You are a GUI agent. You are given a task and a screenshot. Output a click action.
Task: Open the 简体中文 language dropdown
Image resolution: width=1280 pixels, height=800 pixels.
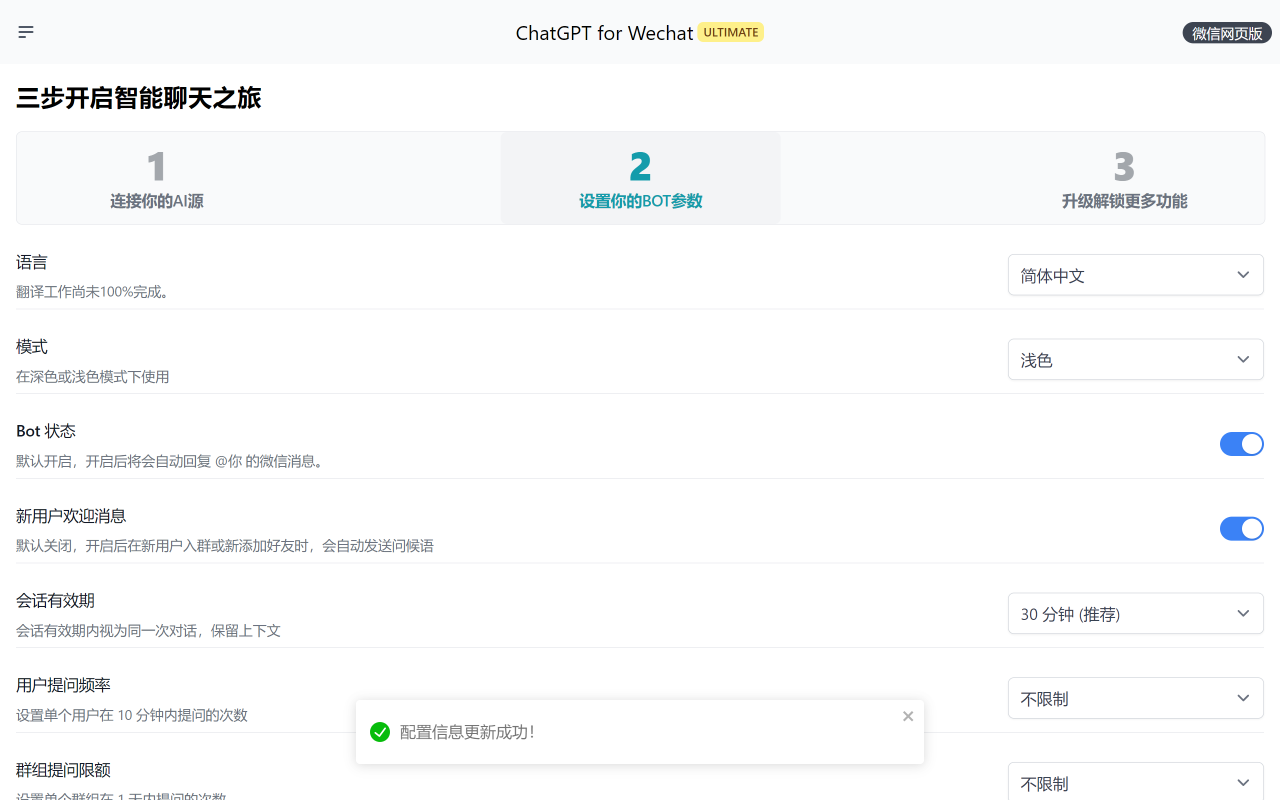1135,274
